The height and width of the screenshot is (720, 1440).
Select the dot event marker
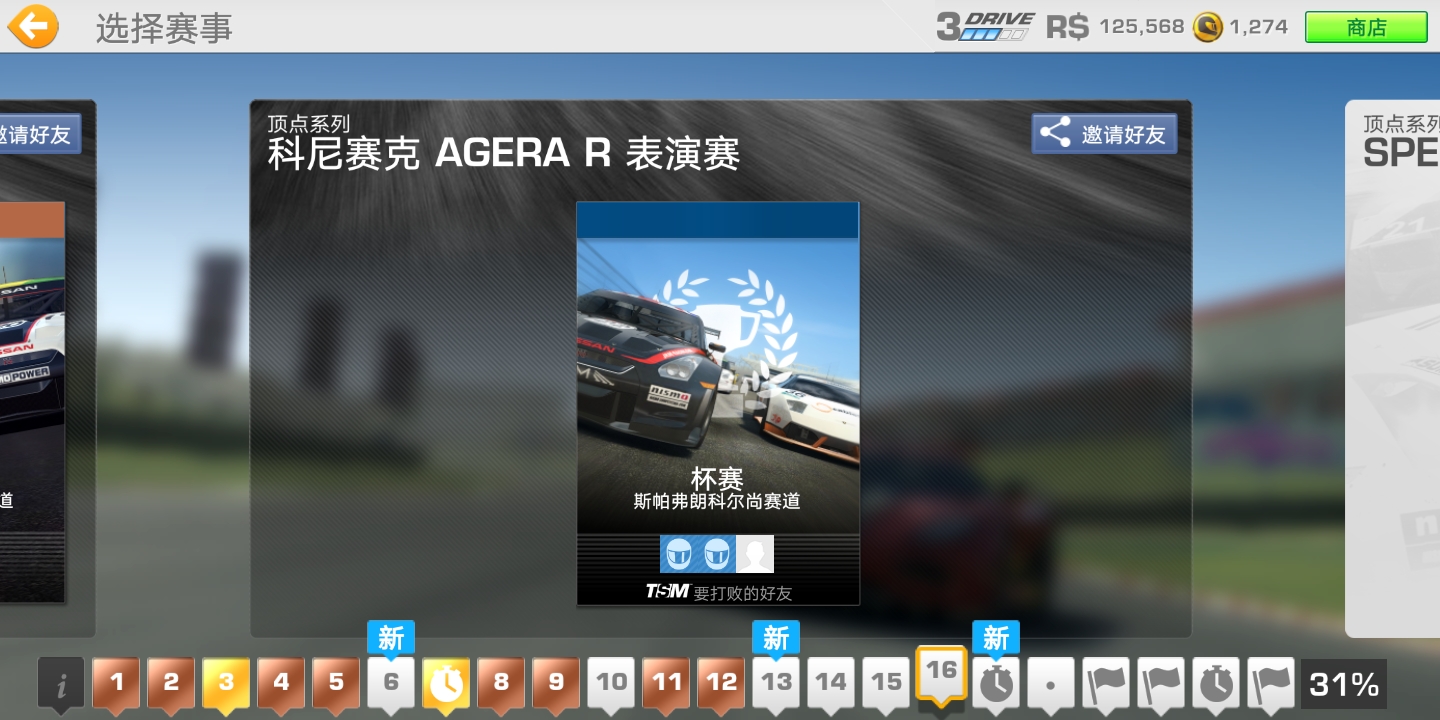click(x=1051, y=685)
